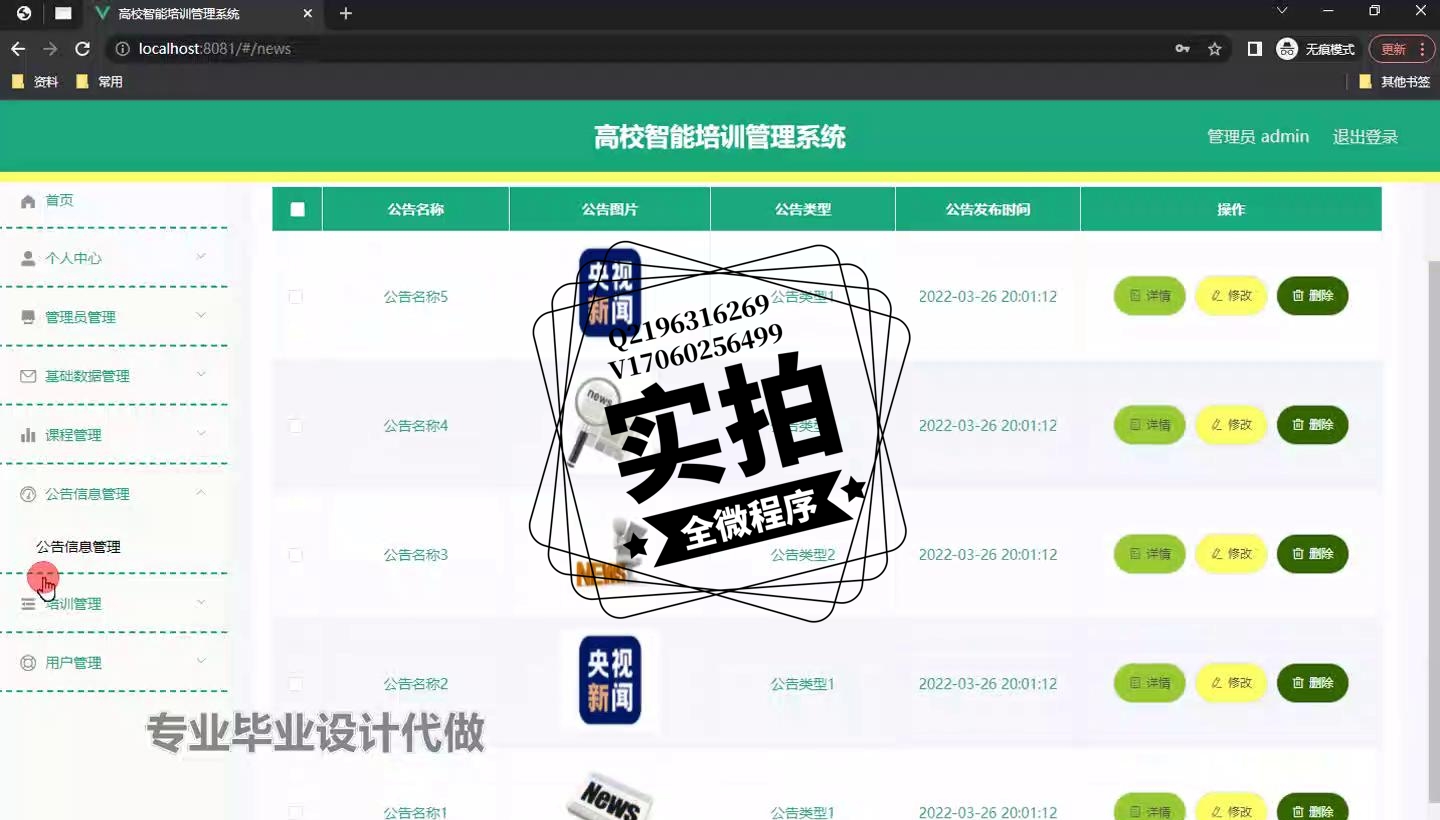Click 修改 button for 公告名称2
This screenshot has width=1440, height=820.
[x=1231, y=683]
